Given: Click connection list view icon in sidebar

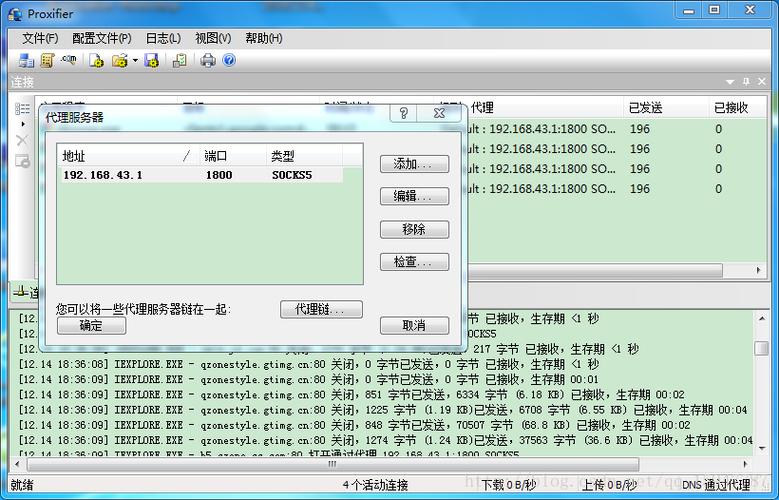Looking at the screenshot, I should 22,109.
